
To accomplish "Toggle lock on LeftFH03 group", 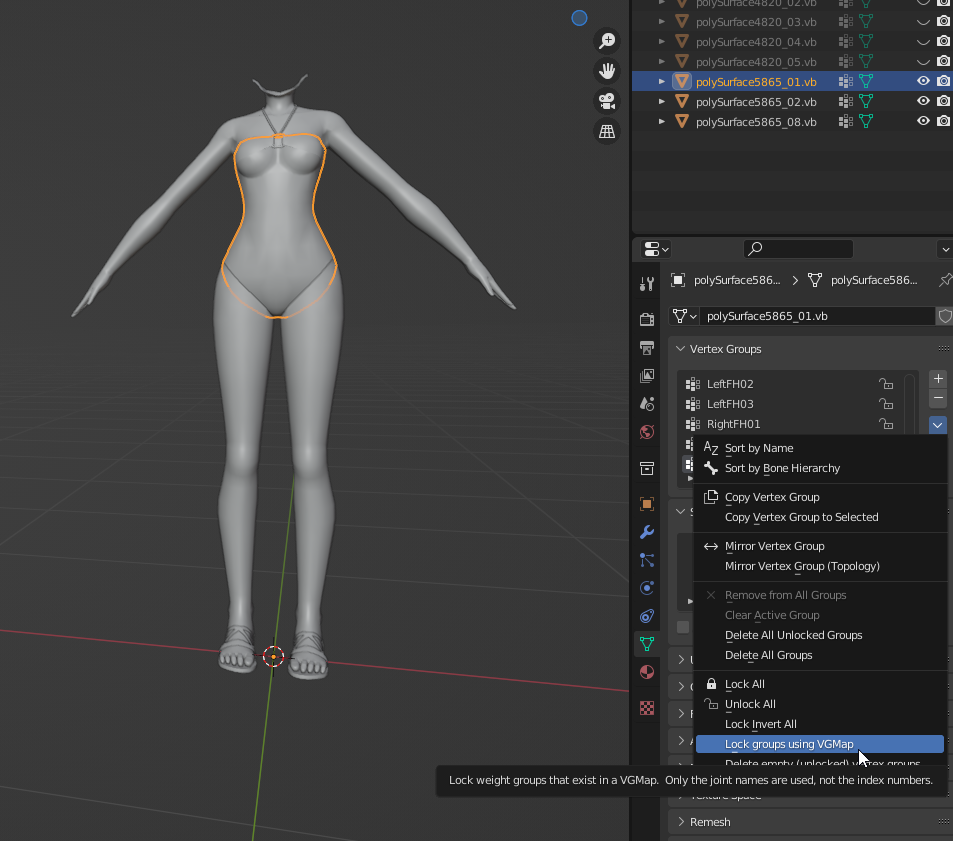I will click(x=886, y=404).
